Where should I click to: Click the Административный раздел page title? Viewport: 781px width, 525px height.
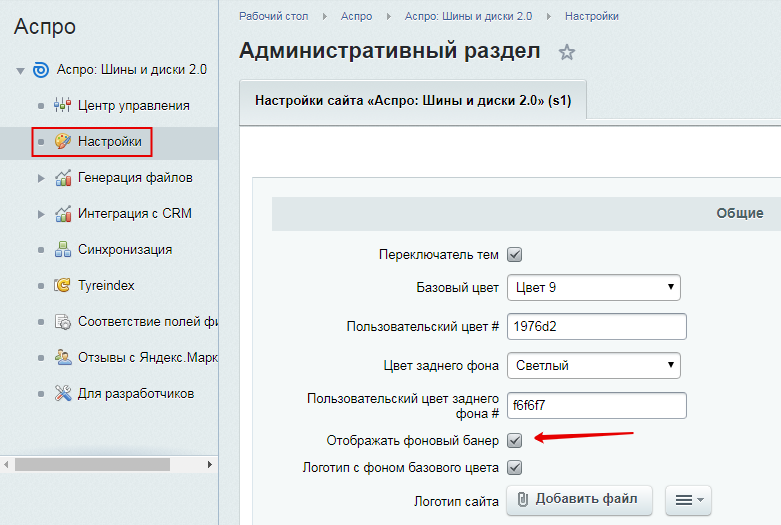click(x=390, y=51)
